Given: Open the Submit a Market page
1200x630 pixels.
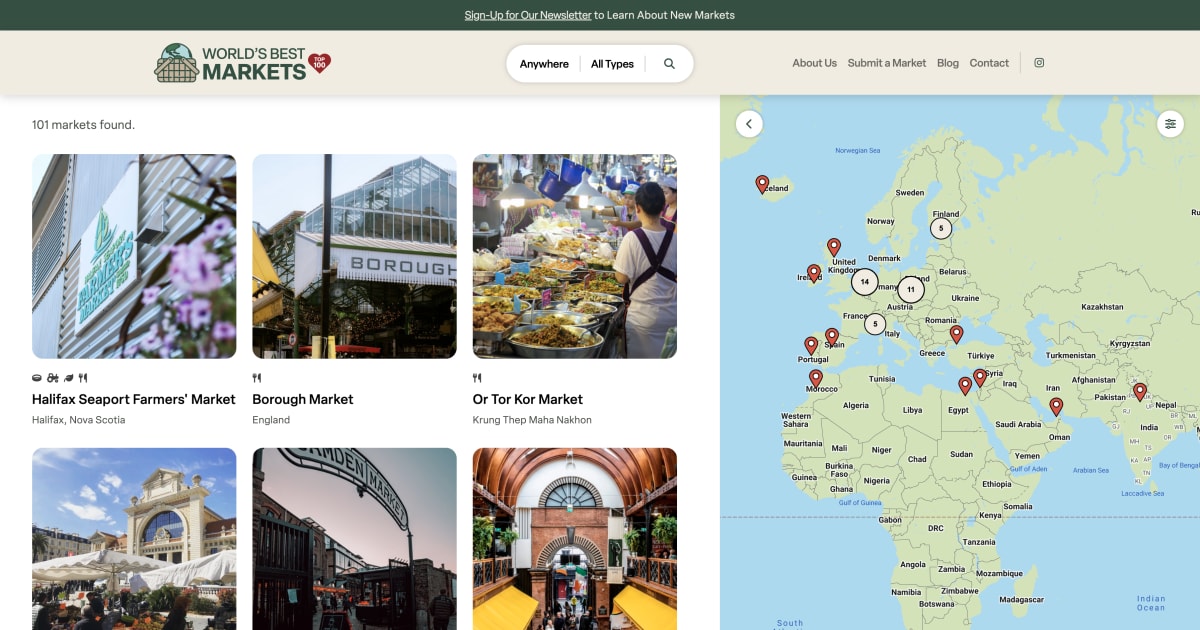Looking at the screenshot, I should [x=886, y=62].
